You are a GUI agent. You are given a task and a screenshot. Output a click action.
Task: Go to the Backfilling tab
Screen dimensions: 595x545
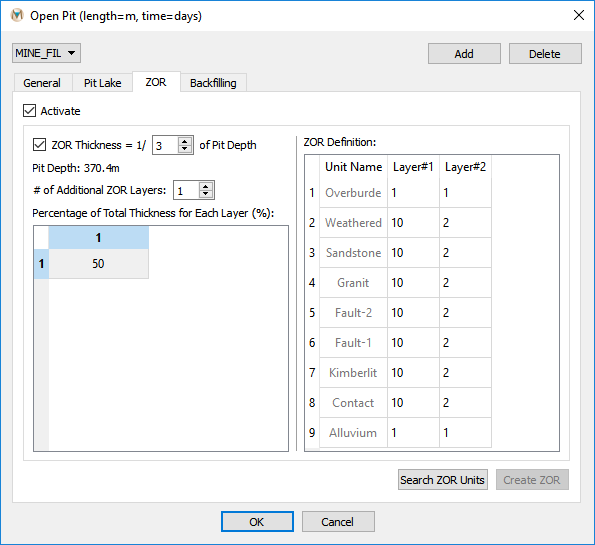213,83
